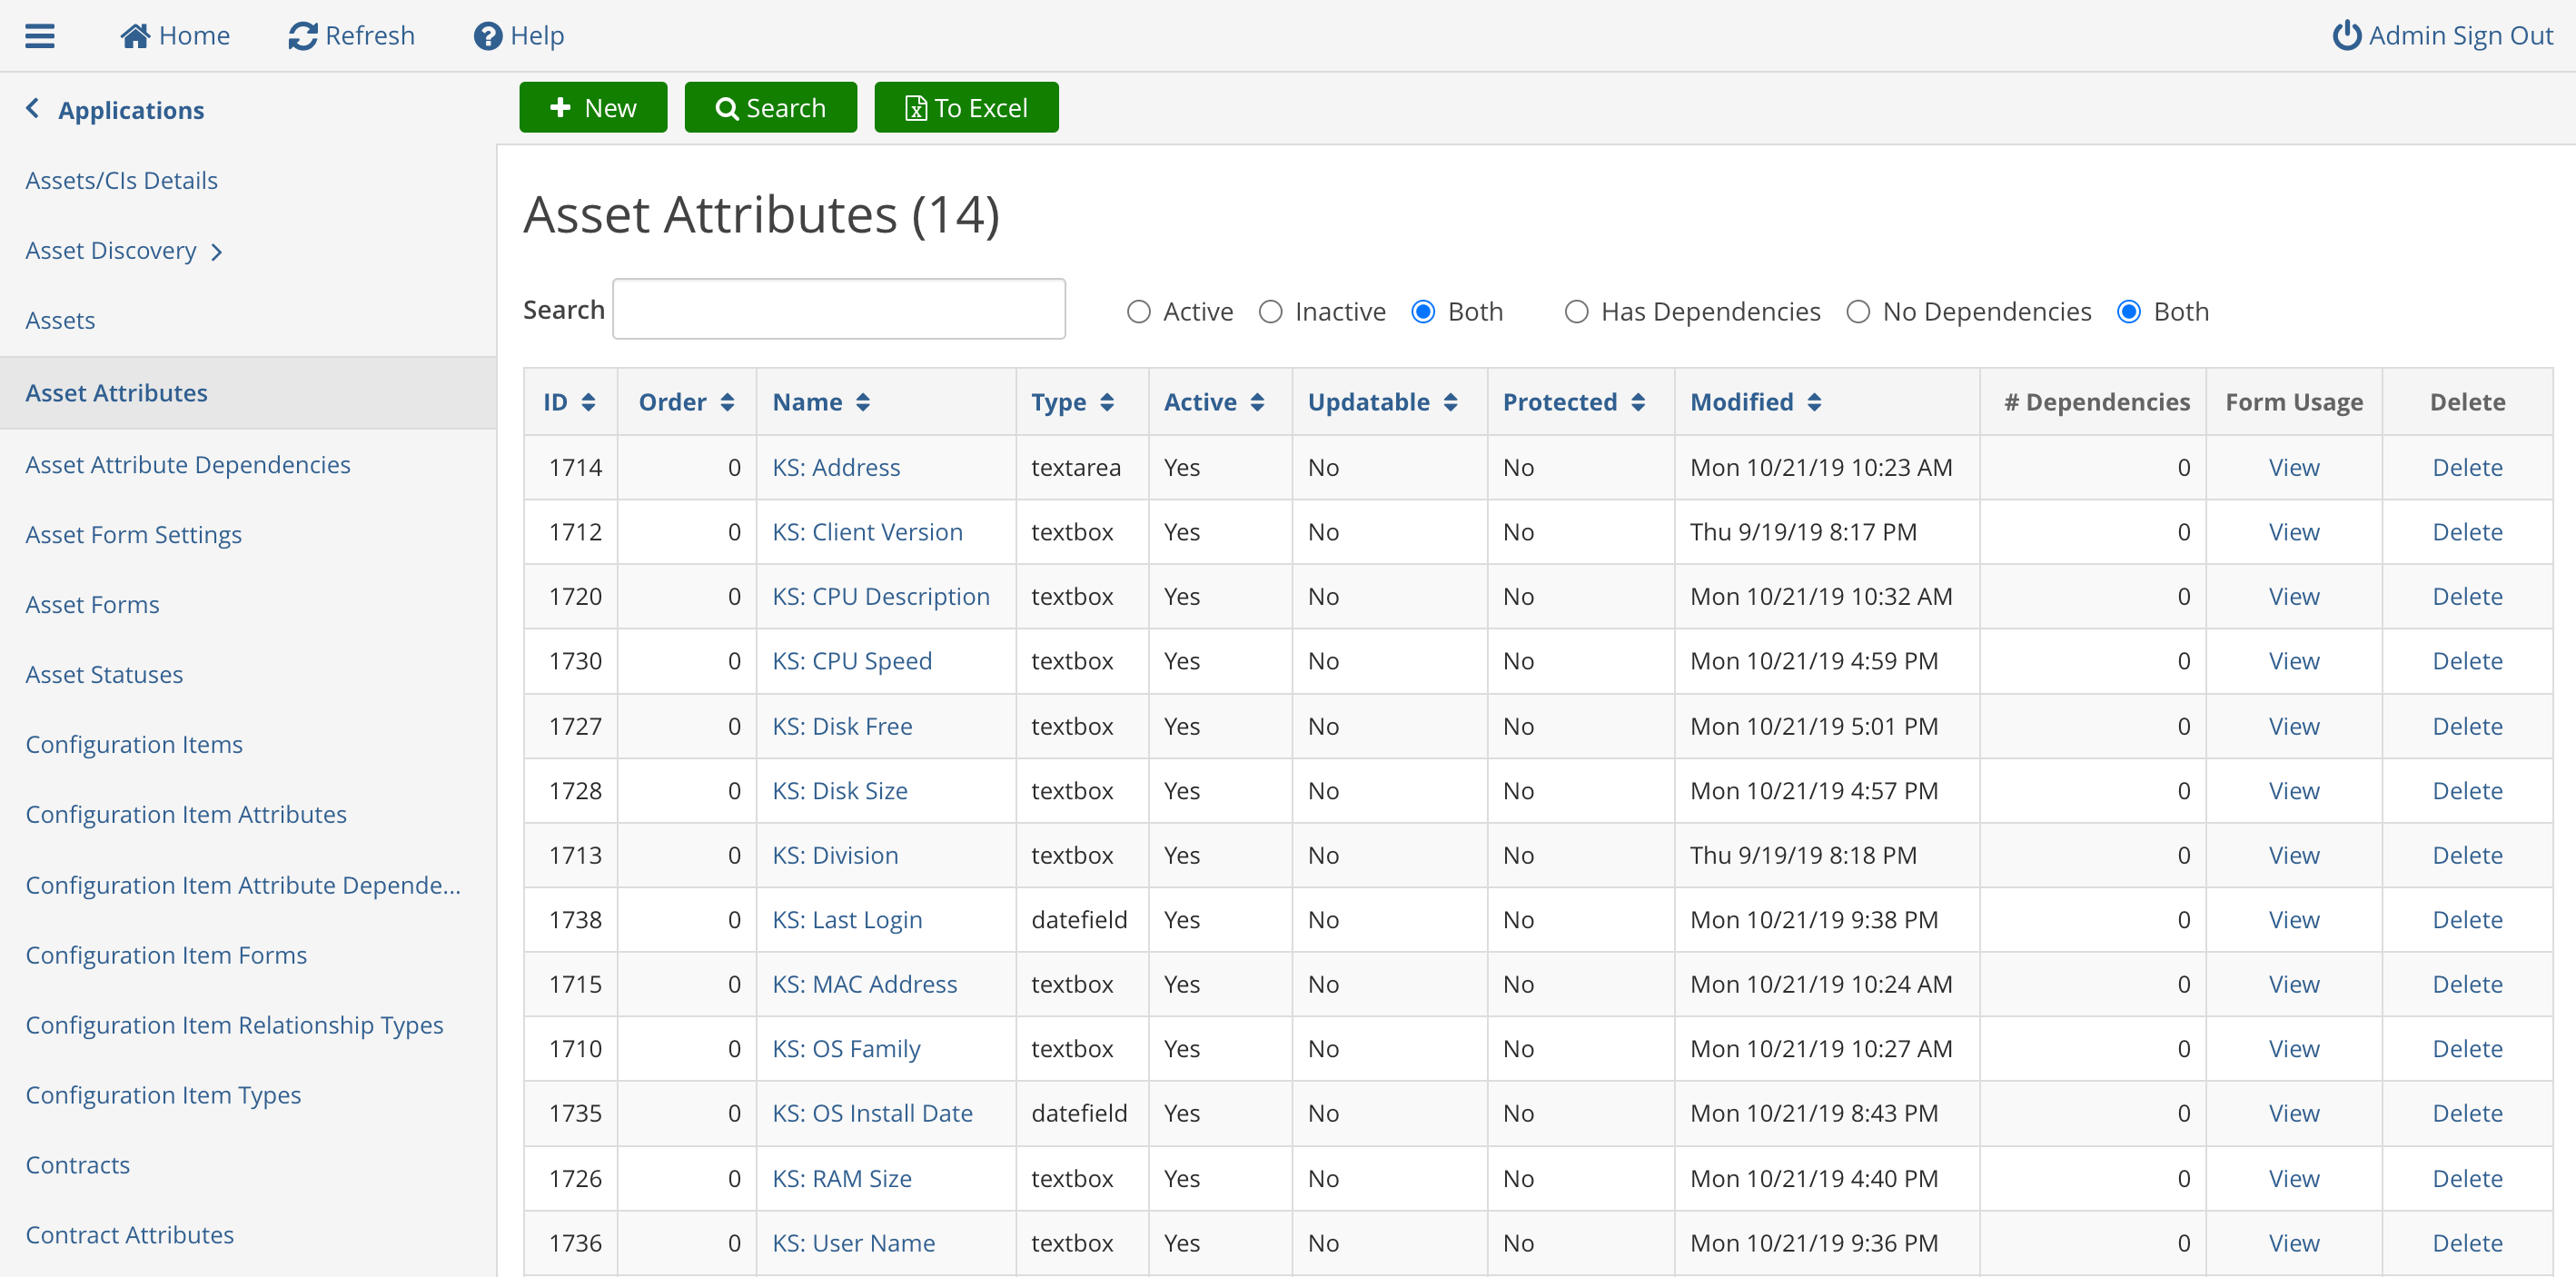Click the hamburger menu icon

coord(41,35)
